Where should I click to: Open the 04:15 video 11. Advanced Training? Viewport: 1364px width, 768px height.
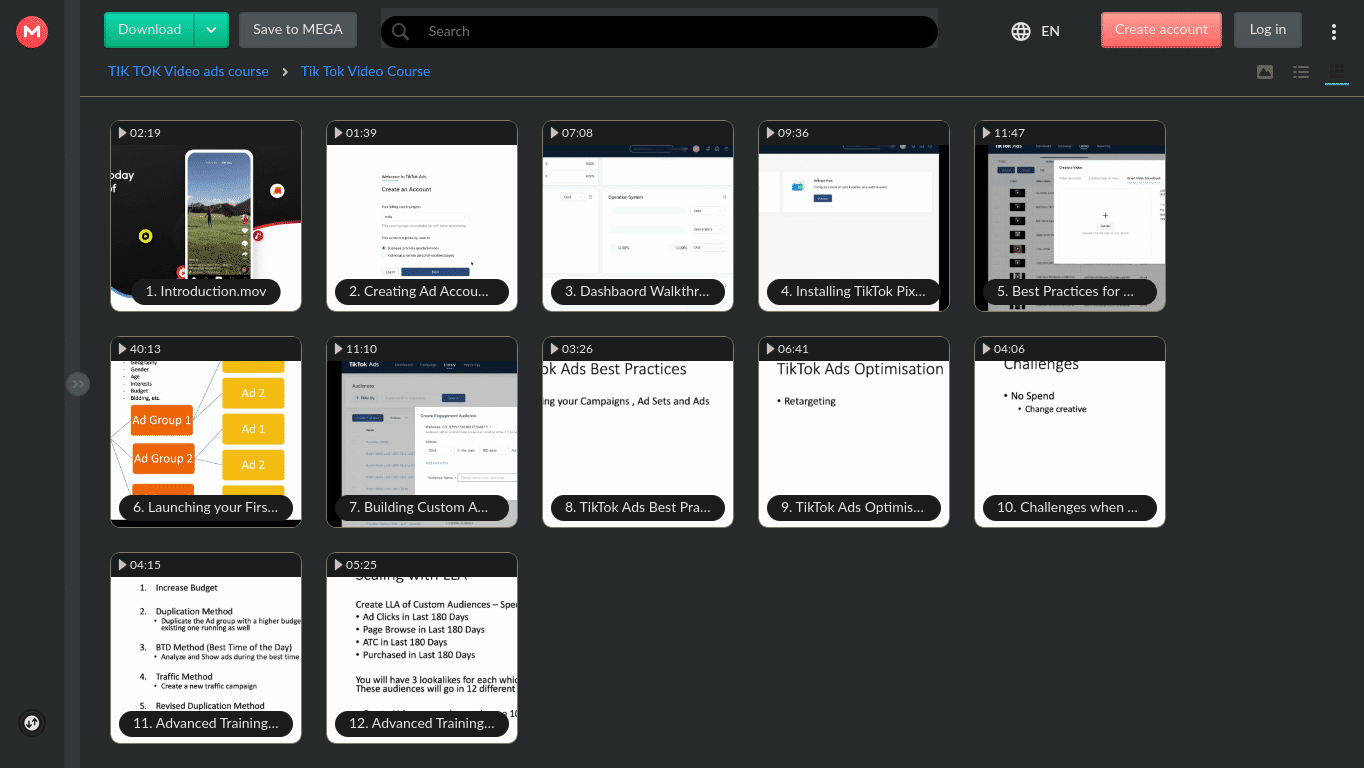tap(206, 648)
